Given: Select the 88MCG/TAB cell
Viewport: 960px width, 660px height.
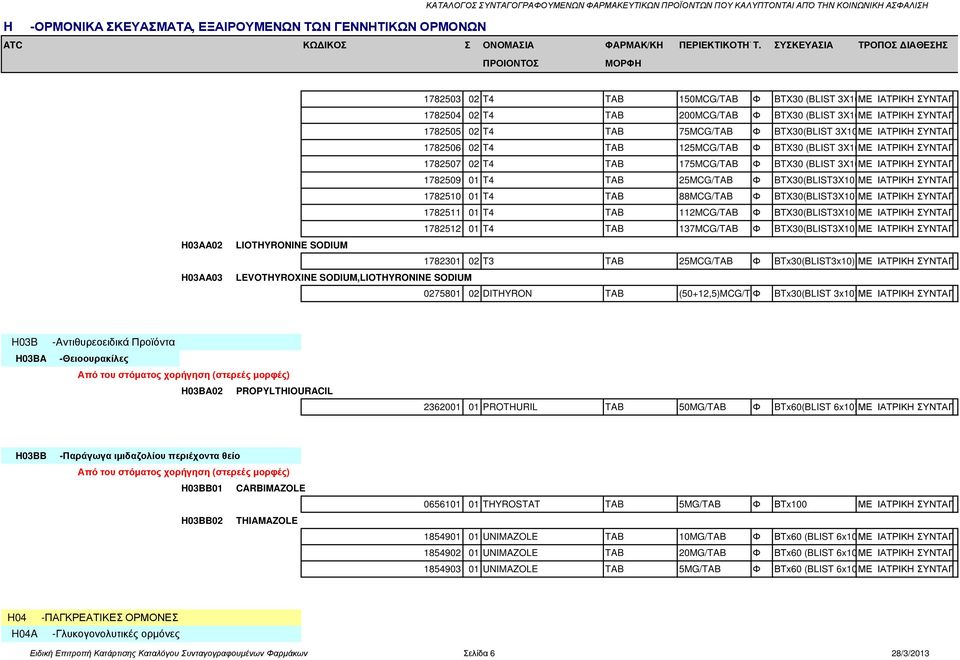Looking at the screenshot, I should coord(714,197).
